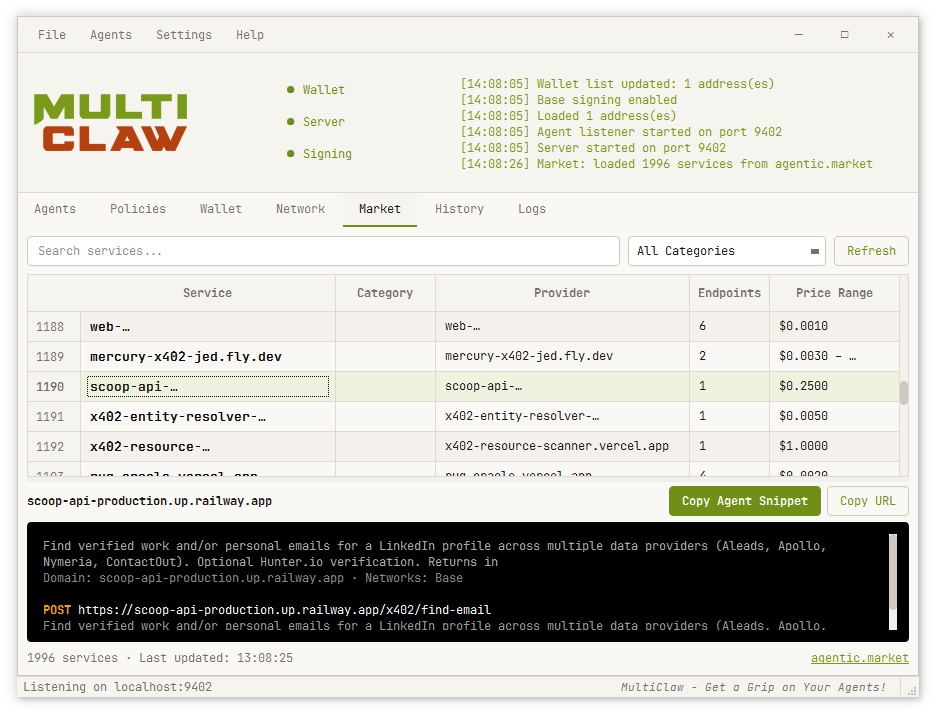
Task: Switch to the History tab
Action: pos(459,209)
